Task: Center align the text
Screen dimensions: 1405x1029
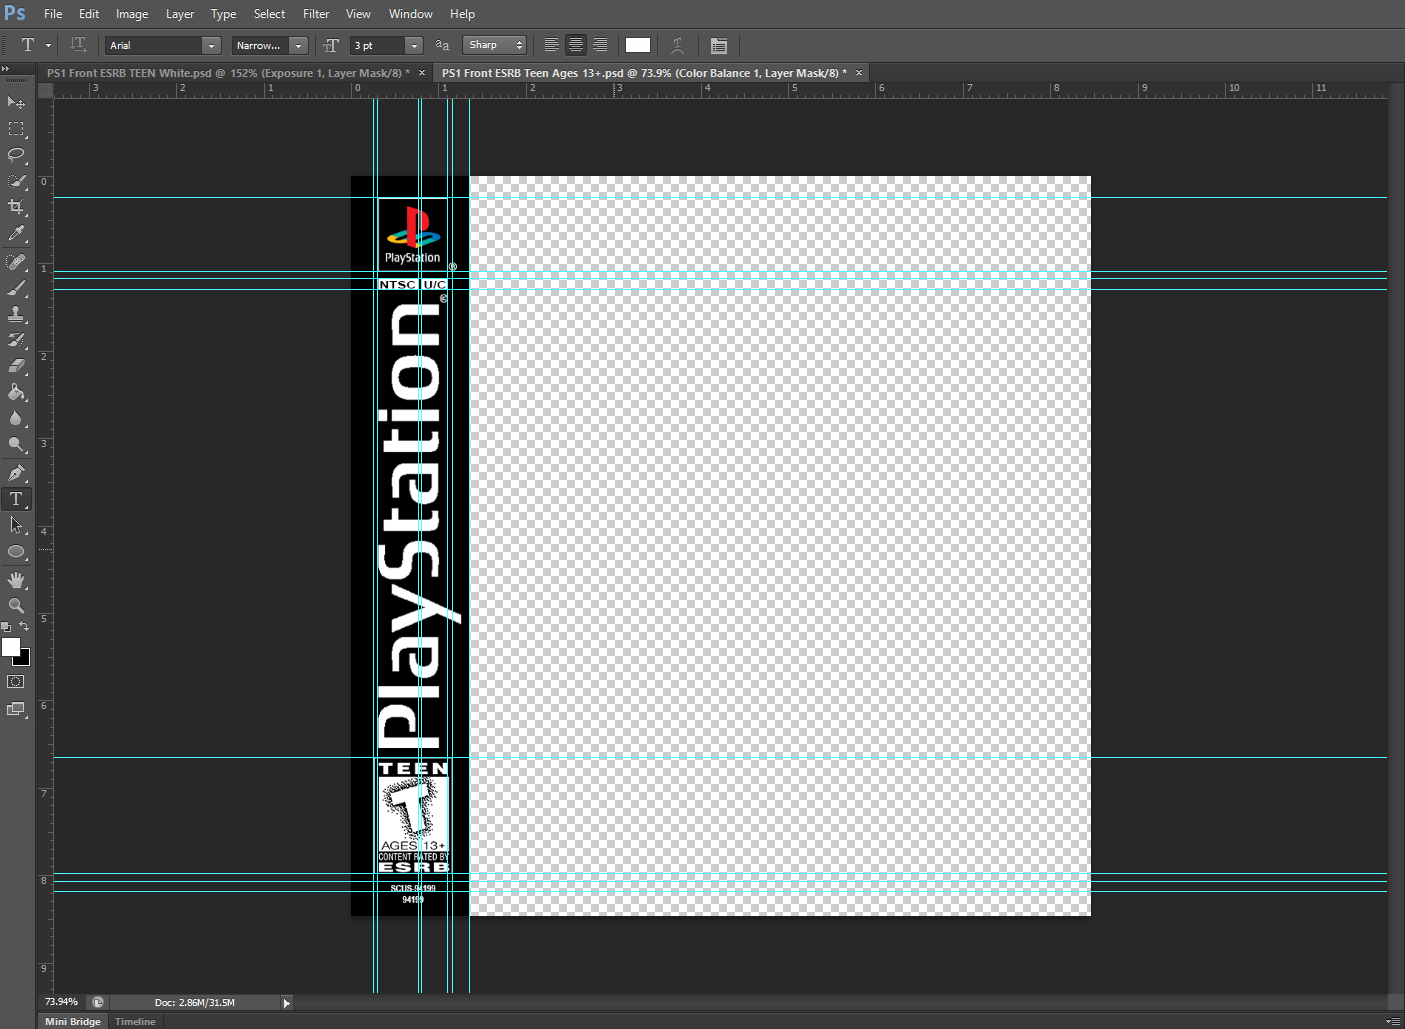Action: coord(576,45)
